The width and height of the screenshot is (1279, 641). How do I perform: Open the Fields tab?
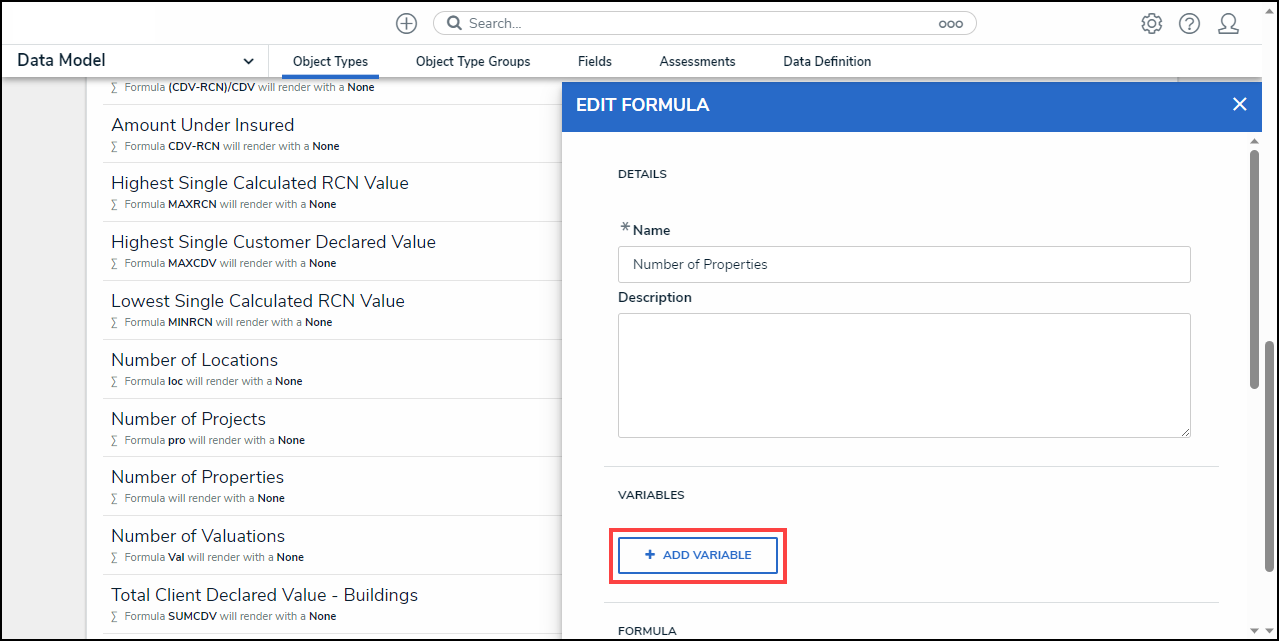click(595, 61)
